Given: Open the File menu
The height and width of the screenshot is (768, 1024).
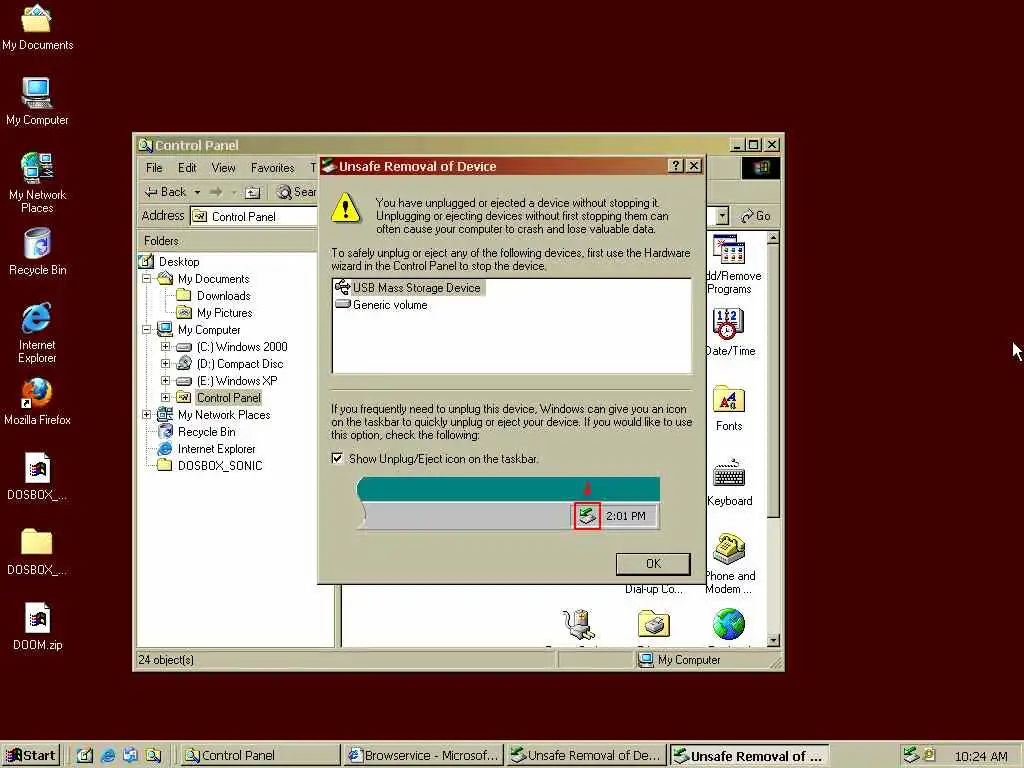Looking at the screenshot, I should pyautogui.click(x=154, y=168).
